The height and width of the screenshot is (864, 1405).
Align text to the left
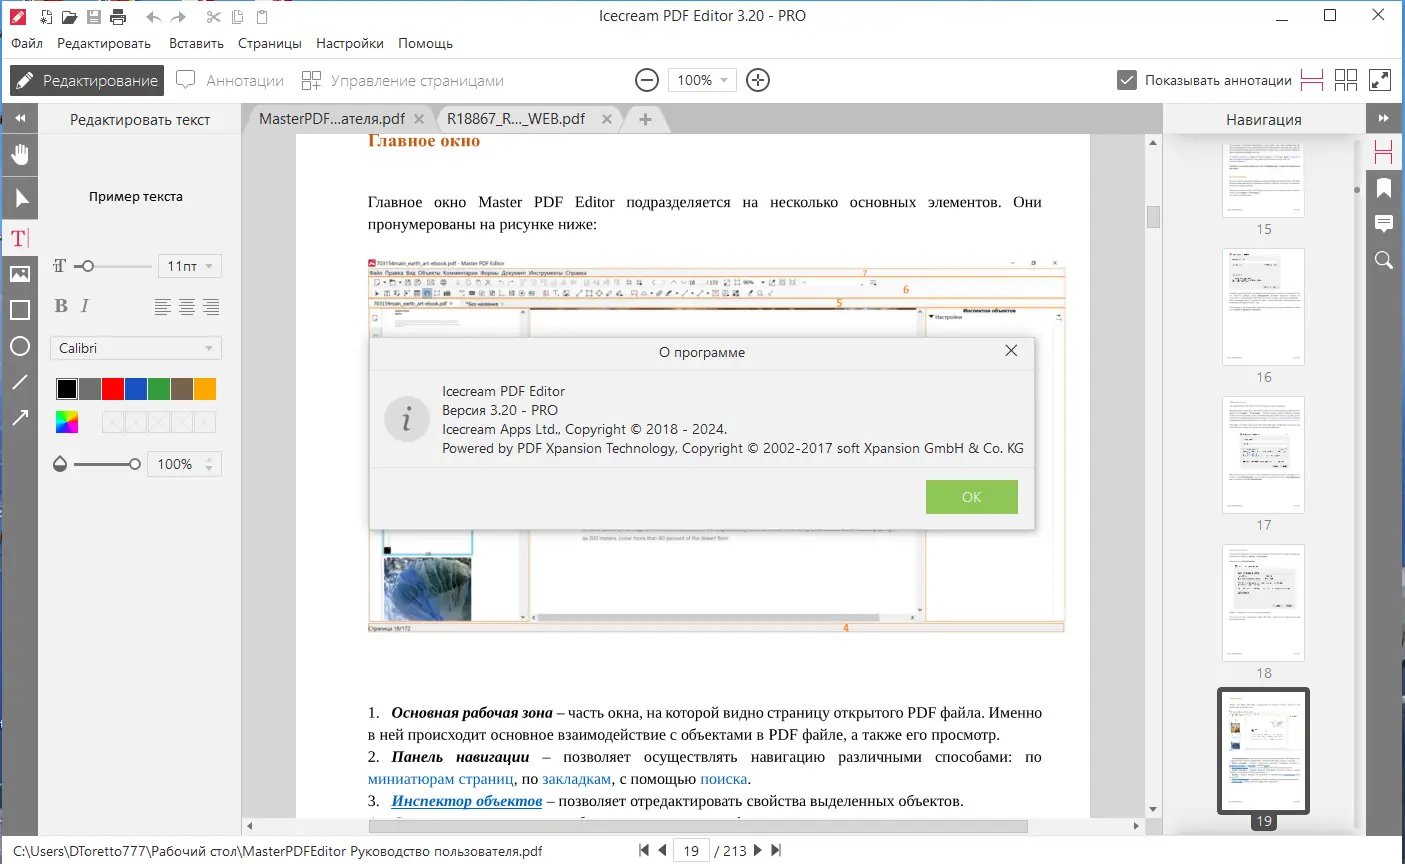[163, 307]
